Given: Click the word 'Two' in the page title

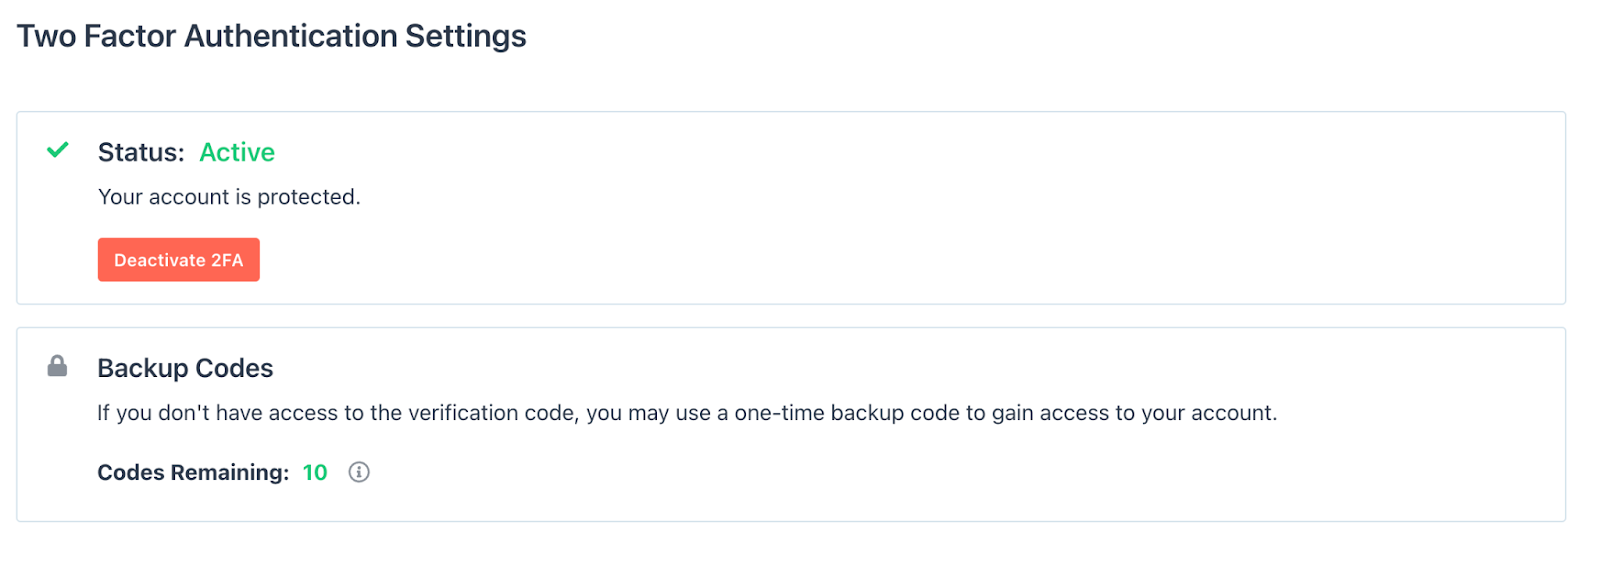Looking at the screenshot, I should 46,36.
